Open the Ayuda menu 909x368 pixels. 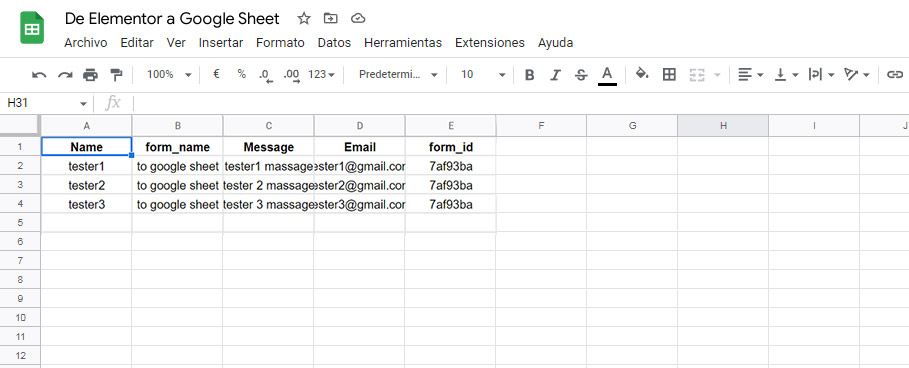555,43
